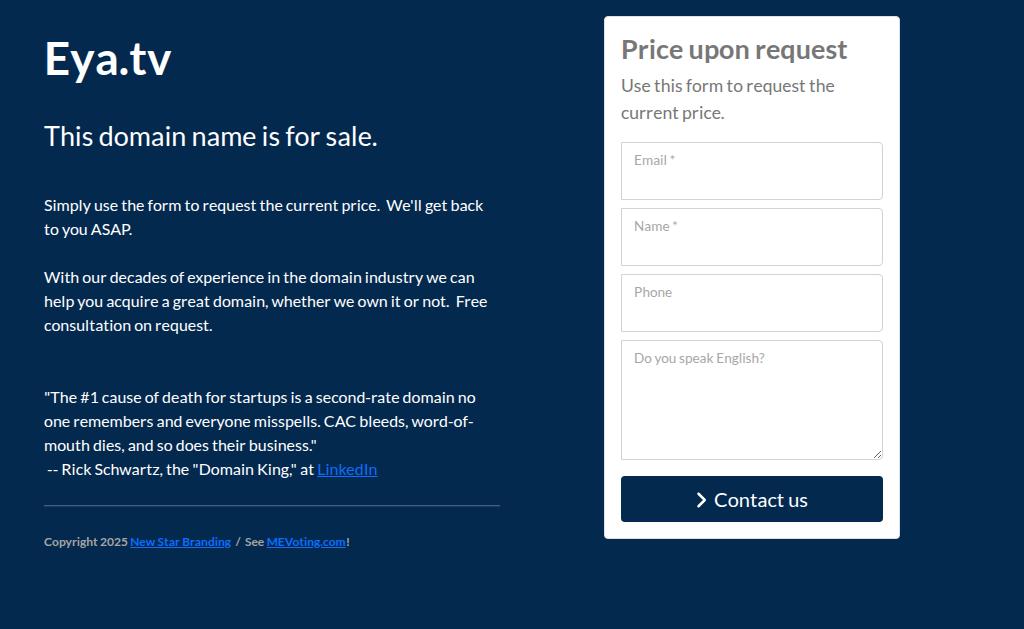Click the "With our decades of experience" paragraph
Screen dimensions: 1024x629
click(266, 302)
